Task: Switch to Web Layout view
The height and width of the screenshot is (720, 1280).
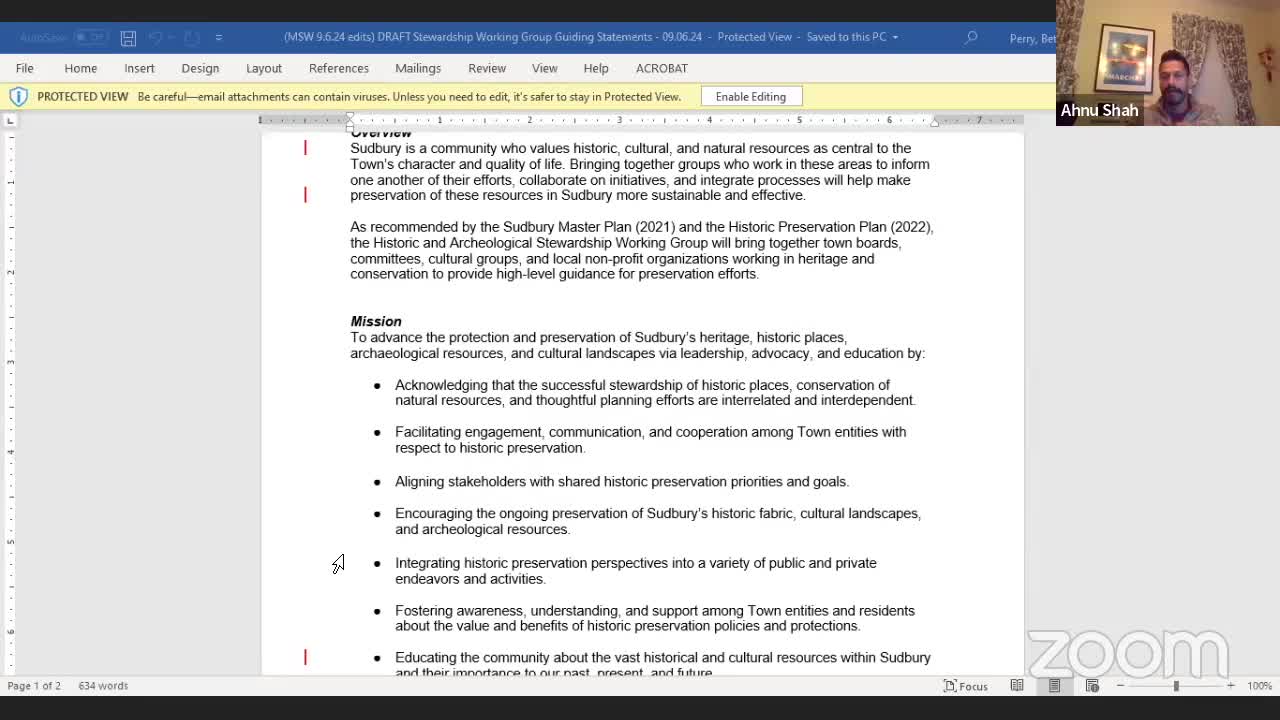Action: point(1092,686)
